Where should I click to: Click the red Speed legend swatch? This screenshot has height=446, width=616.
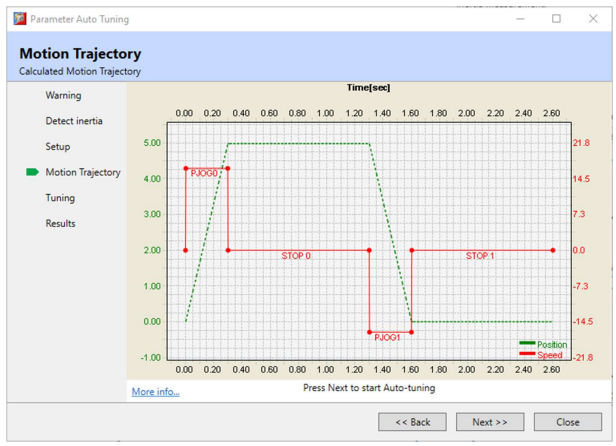click(x=527, y=354)
